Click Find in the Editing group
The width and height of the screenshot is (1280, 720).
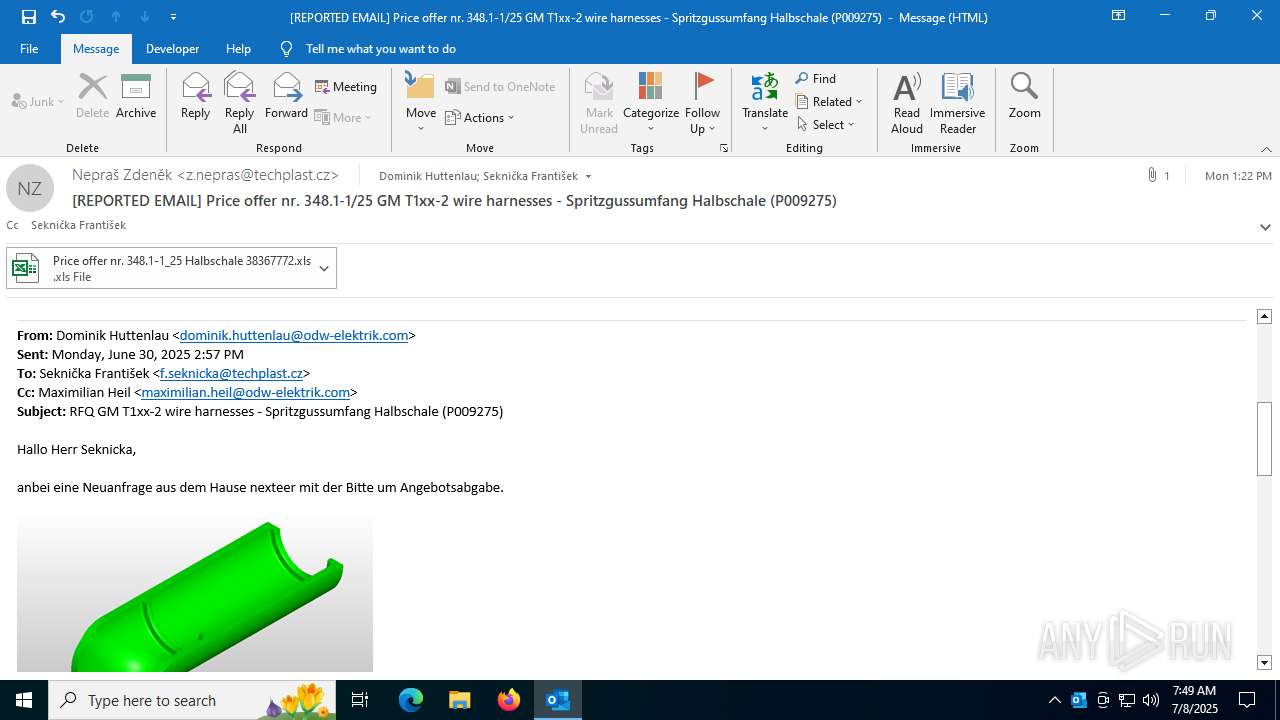pyautogui.click(x=816, y=79)
